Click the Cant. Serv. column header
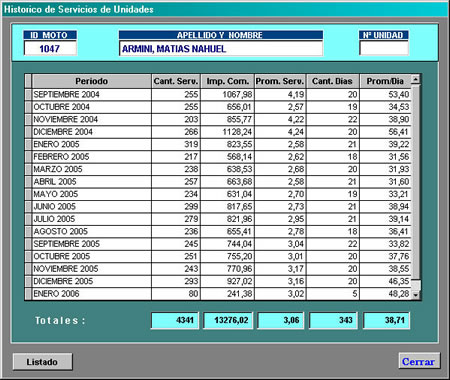Image resolution: width=450 pixels, height=380 pixels. (176, 81)
